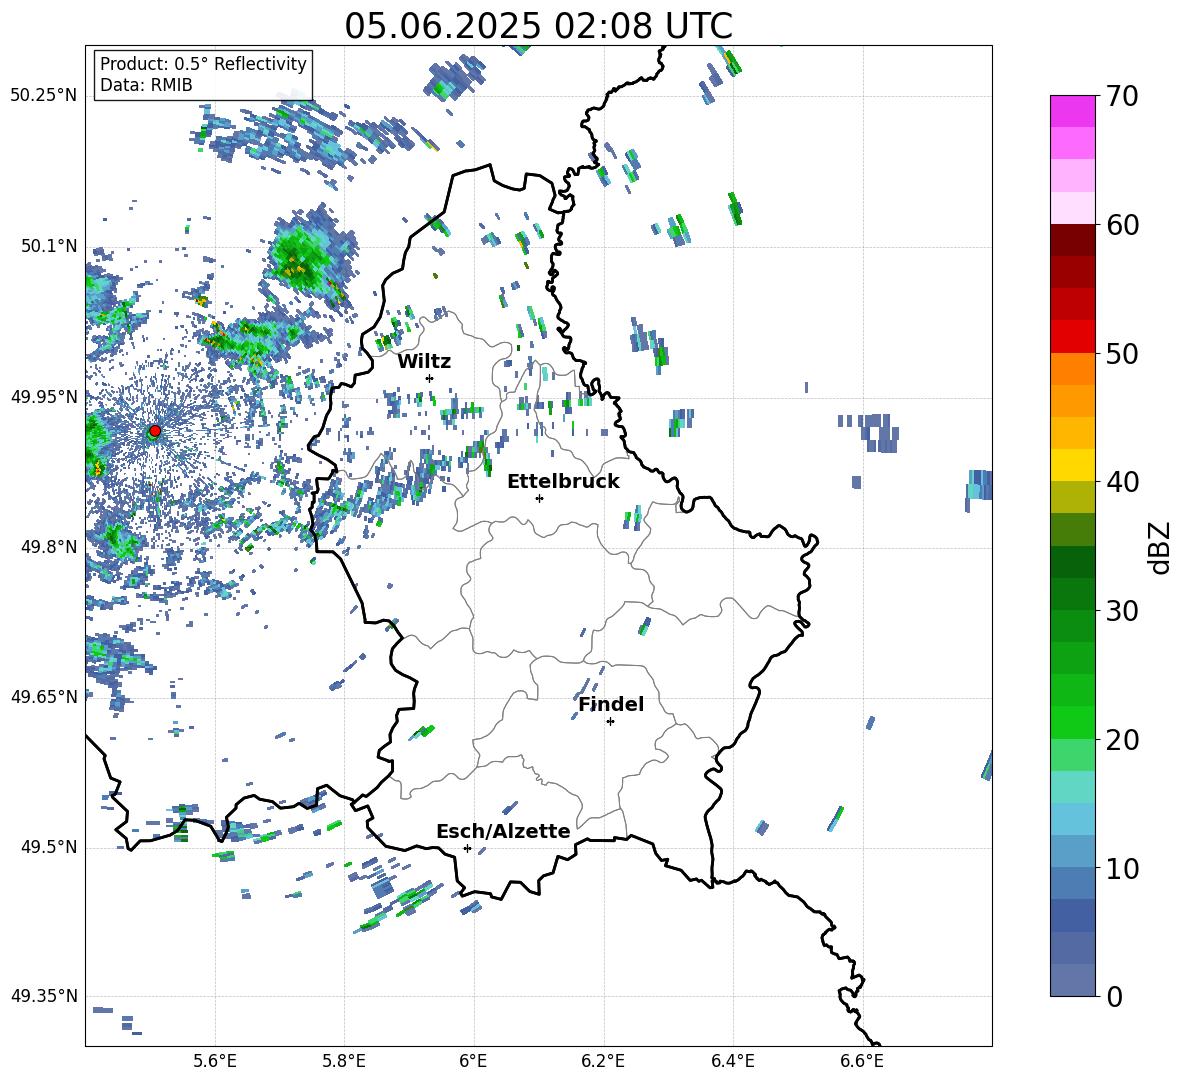1184x1081 pixels.
Task: Click the Ettelbruck city label
Action: pyautogui.click(x=563, y=482)
